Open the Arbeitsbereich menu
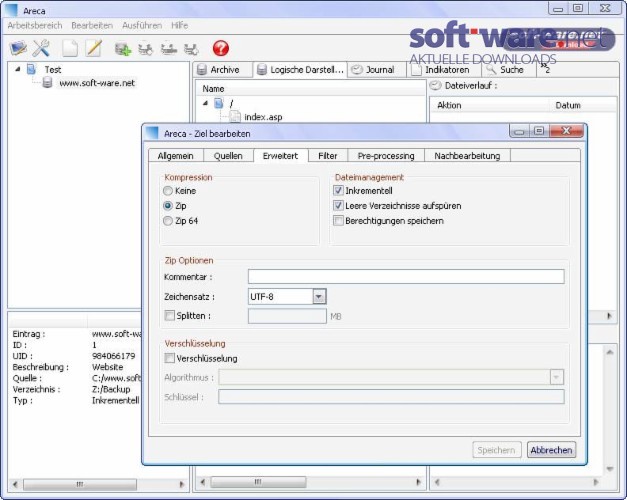This screenshot has height=500, width=627. pyautogui.click(x=35, y=25)
